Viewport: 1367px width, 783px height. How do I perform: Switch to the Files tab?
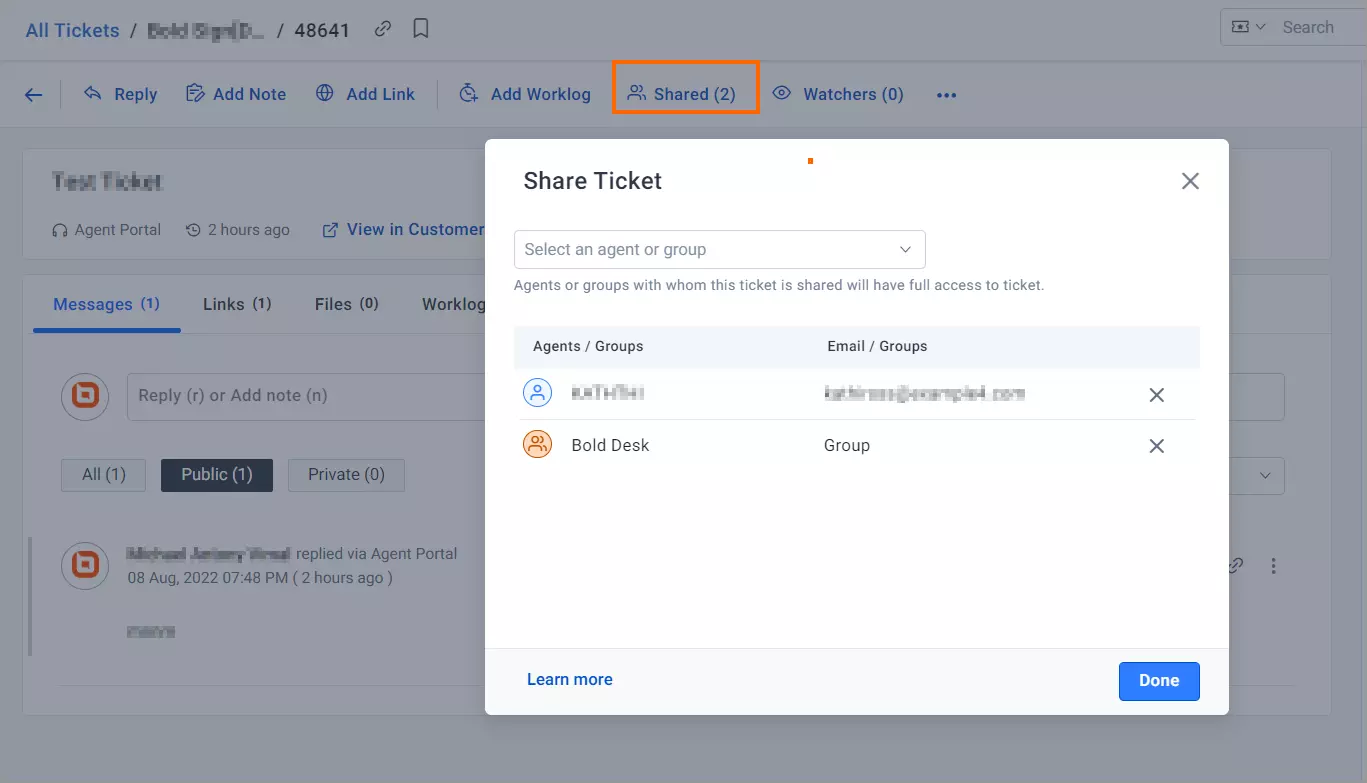346,304
